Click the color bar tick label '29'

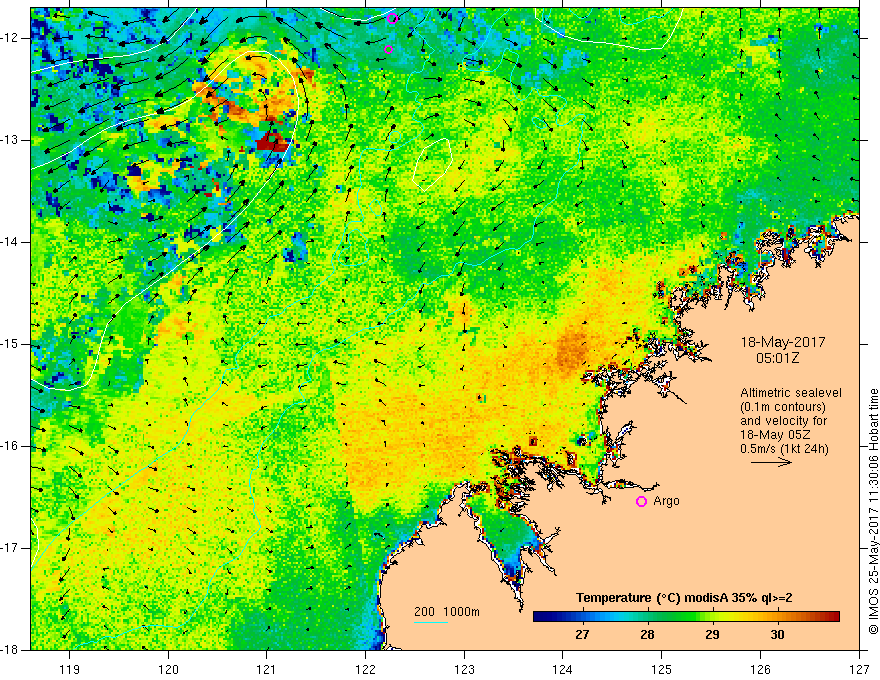[x=712, y=635]
